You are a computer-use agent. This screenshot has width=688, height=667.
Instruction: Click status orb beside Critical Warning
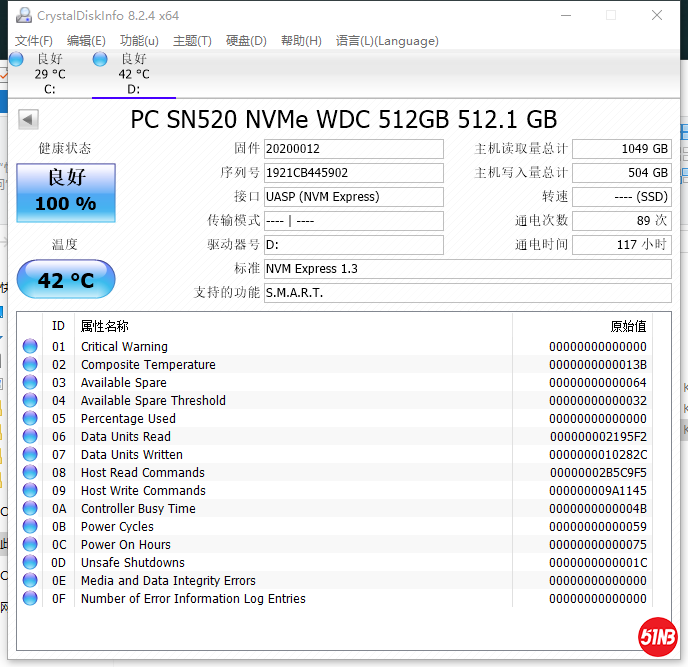(30, 347)
